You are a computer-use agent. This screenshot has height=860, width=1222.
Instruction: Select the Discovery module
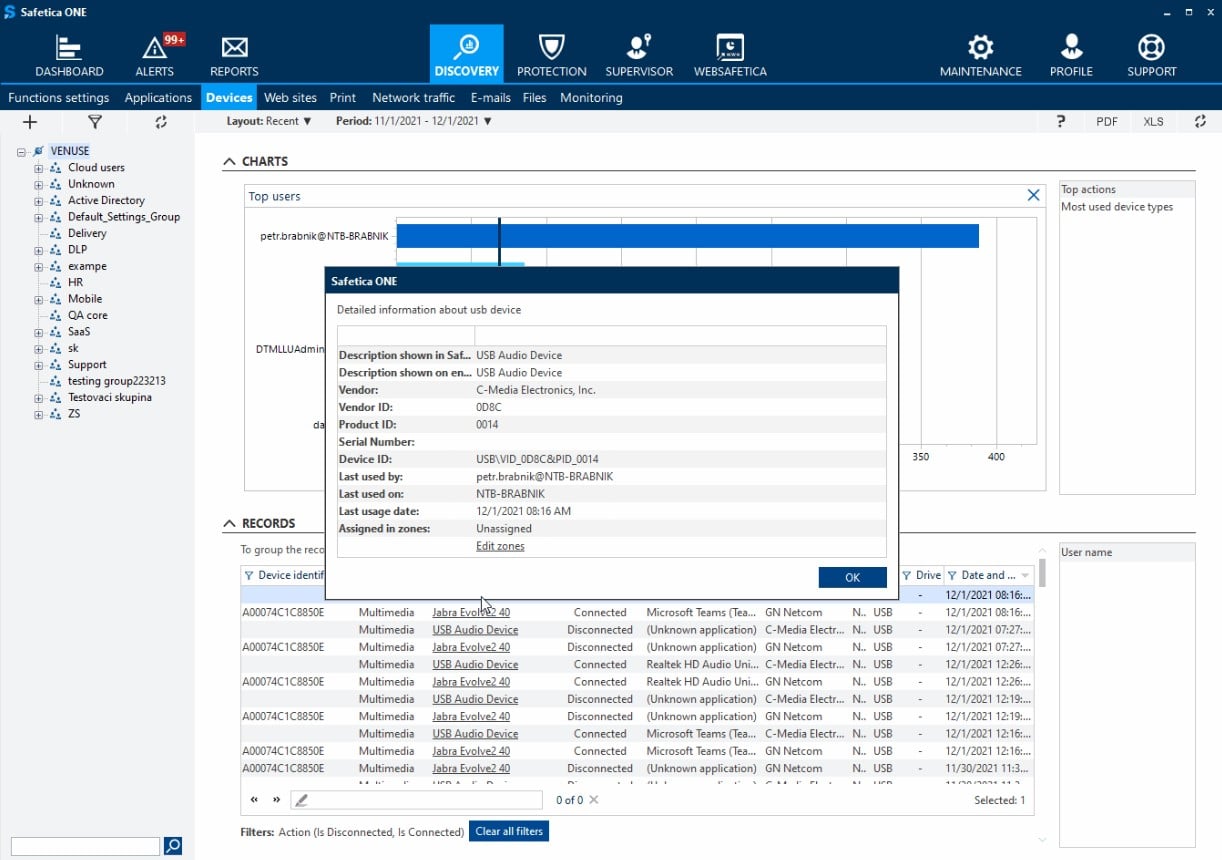(x=466, y=54)
